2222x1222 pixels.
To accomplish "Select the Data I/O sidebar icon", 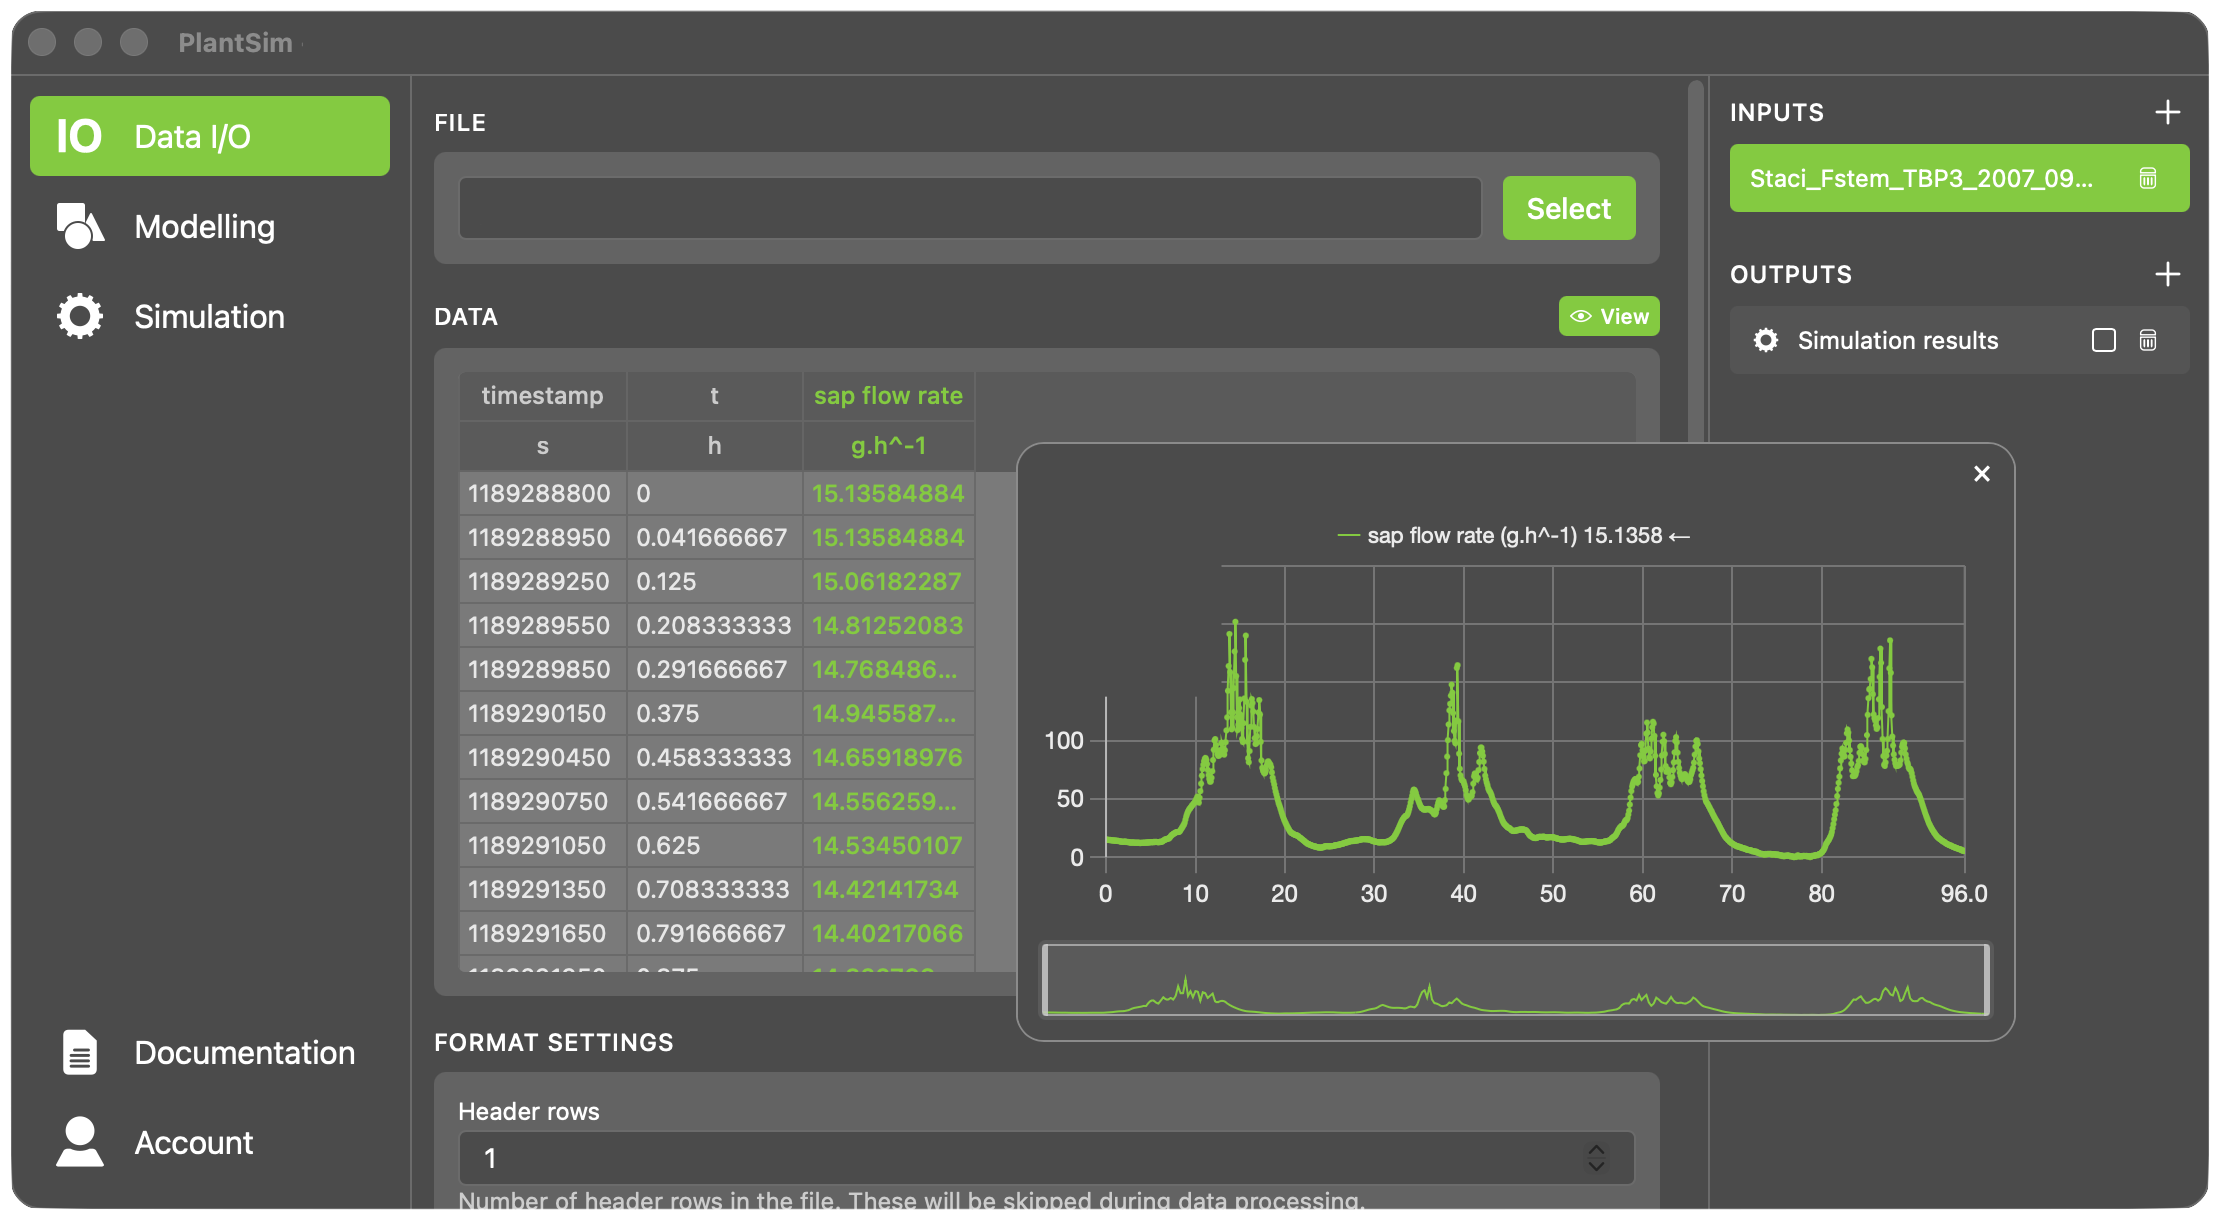I will pyautogui.click(x=77, y=136).
